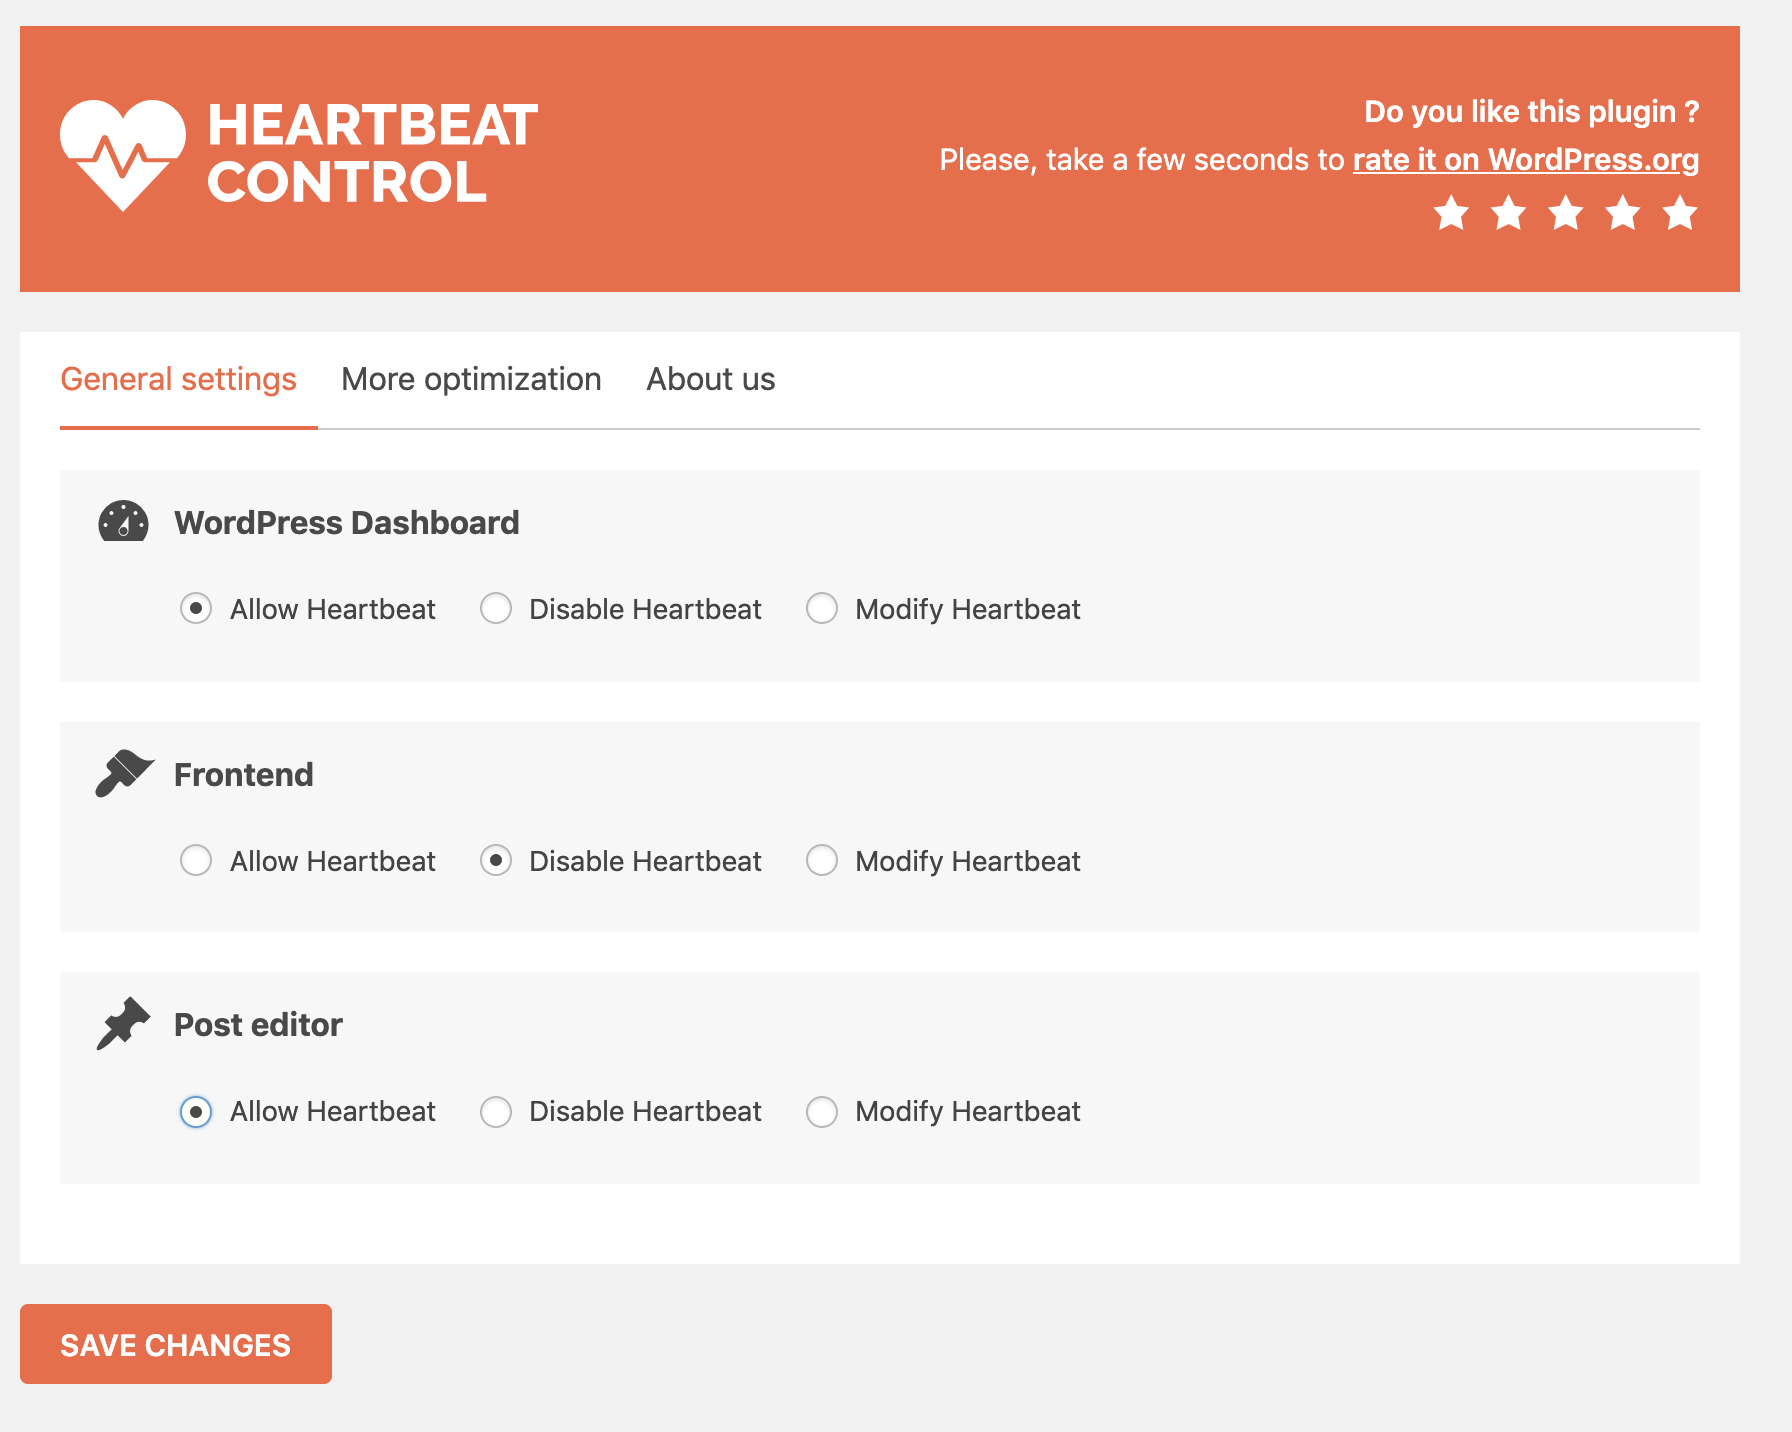Click the Post editor pushpin icon

[x=123, y=1023]
